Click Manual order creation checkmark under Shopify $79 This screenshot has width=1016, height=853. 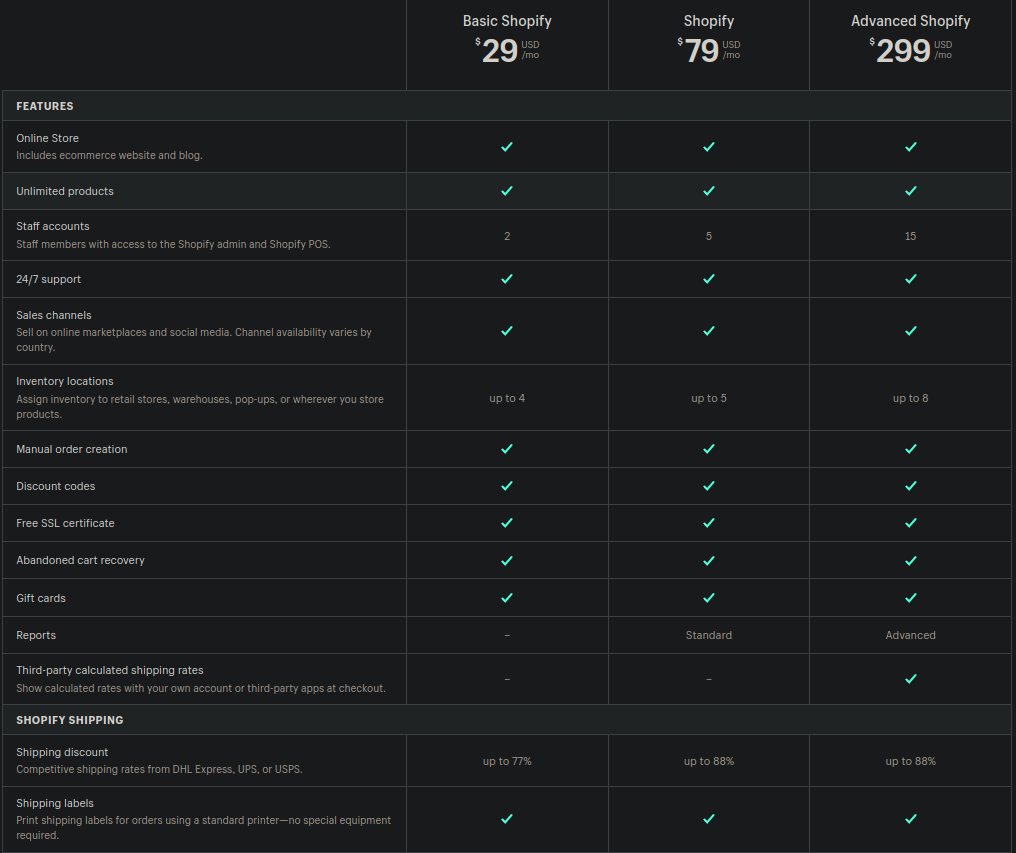coord(709,449)
